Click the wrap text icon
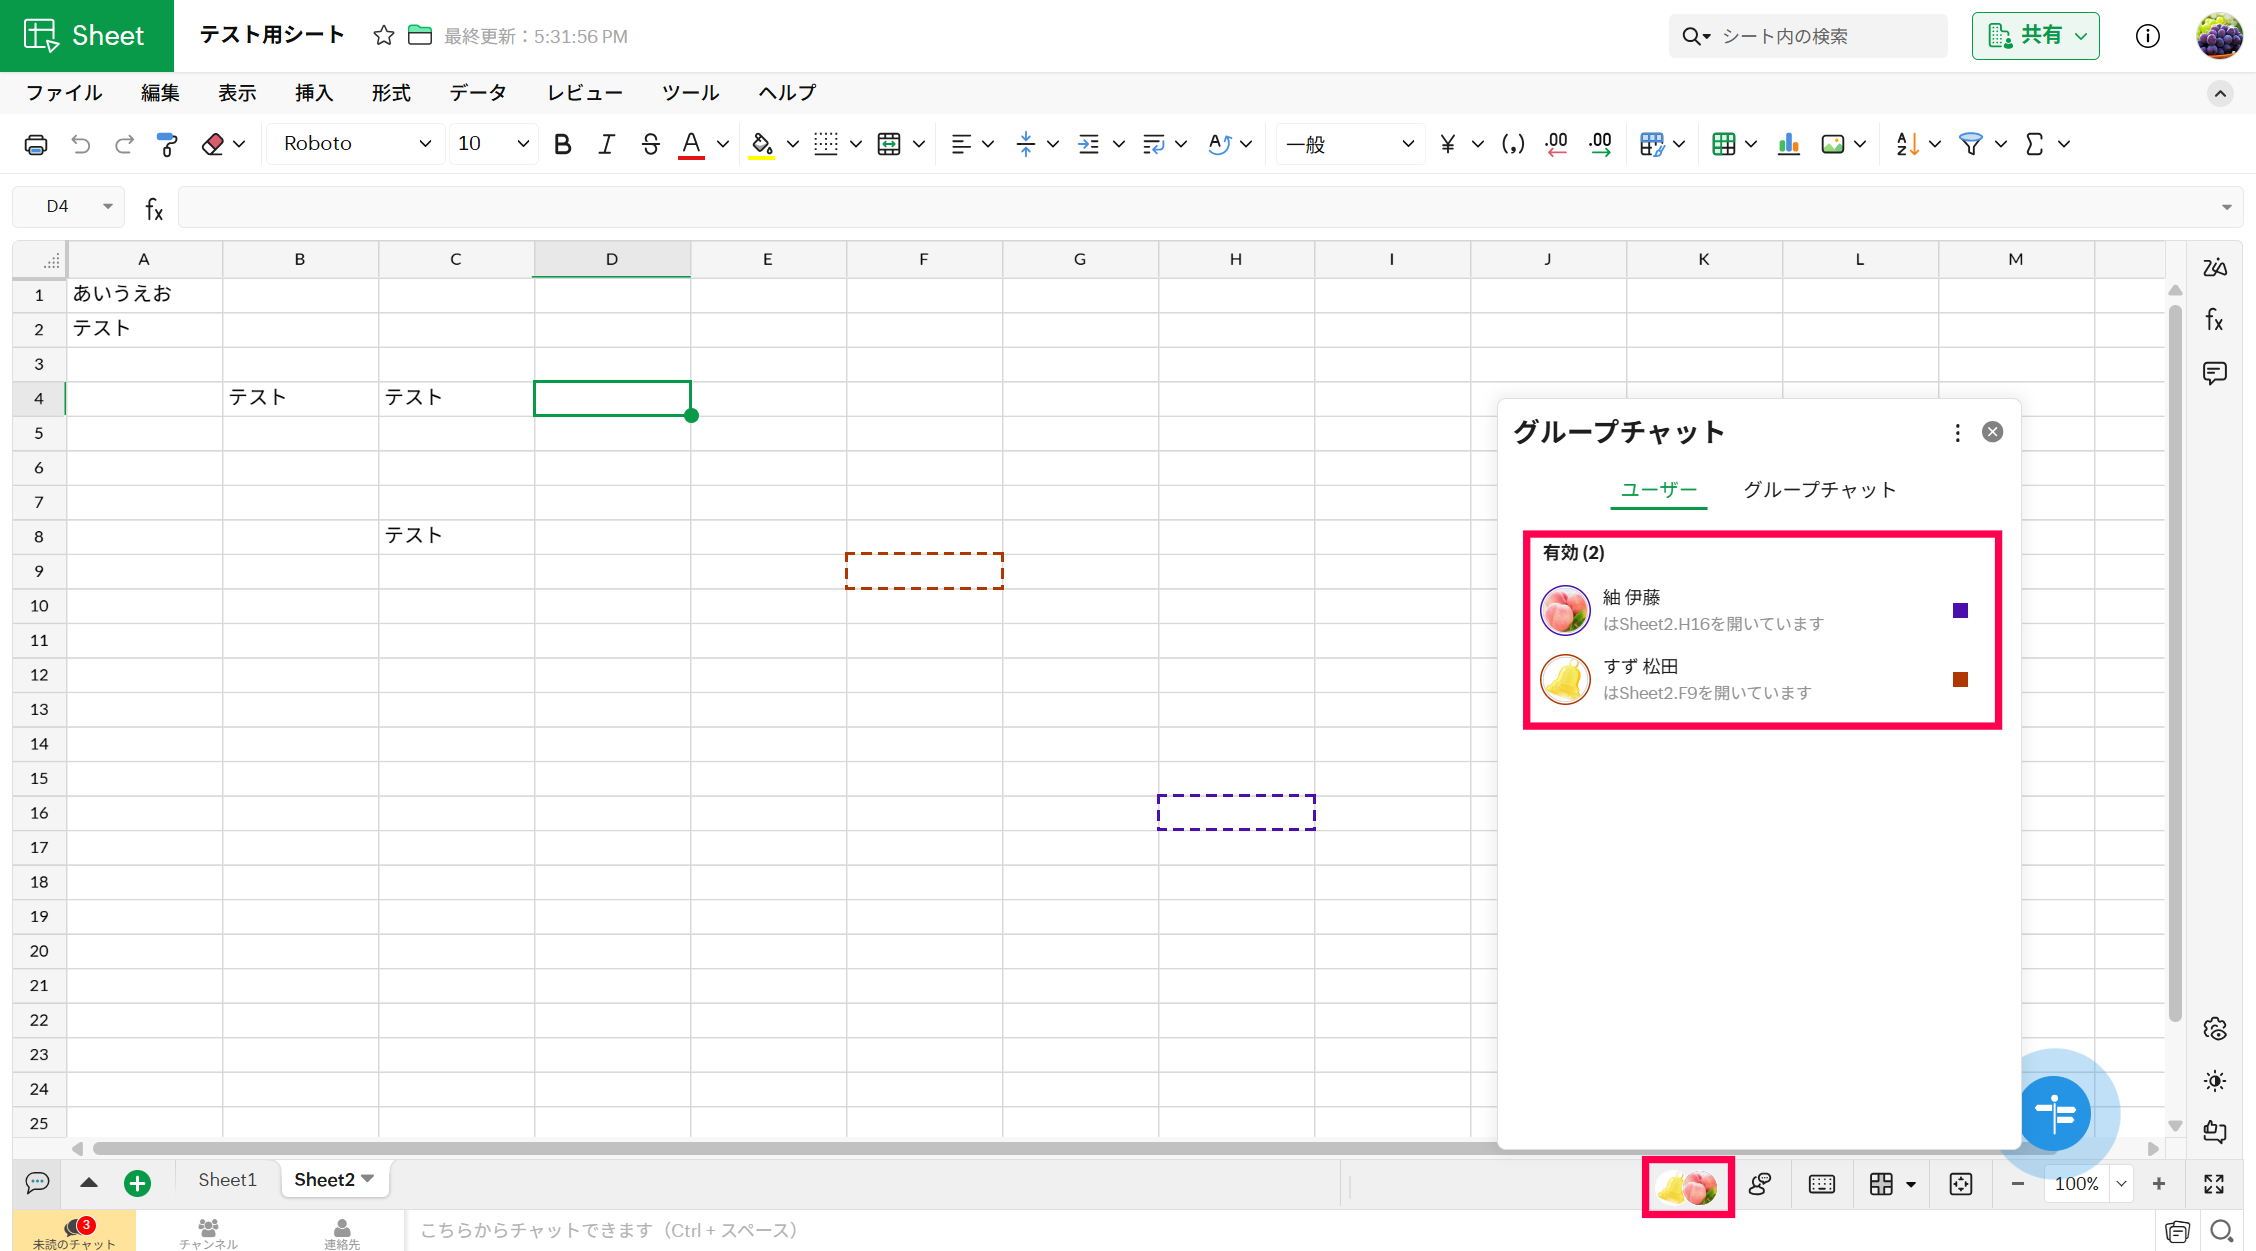Viewport: 2256px width, 1251px height. 1153,144
